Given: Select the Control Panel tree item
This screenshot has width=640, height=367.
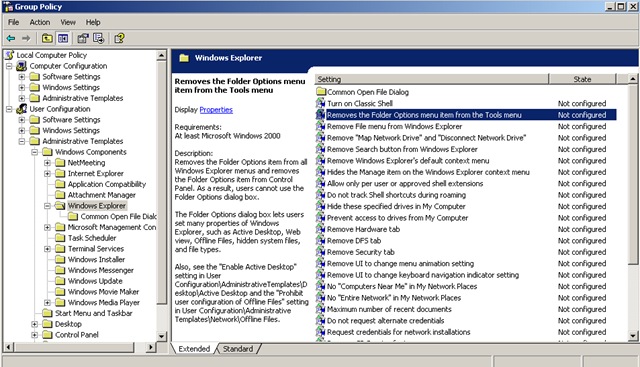Looking at the screenshot, I should [77, 335].
